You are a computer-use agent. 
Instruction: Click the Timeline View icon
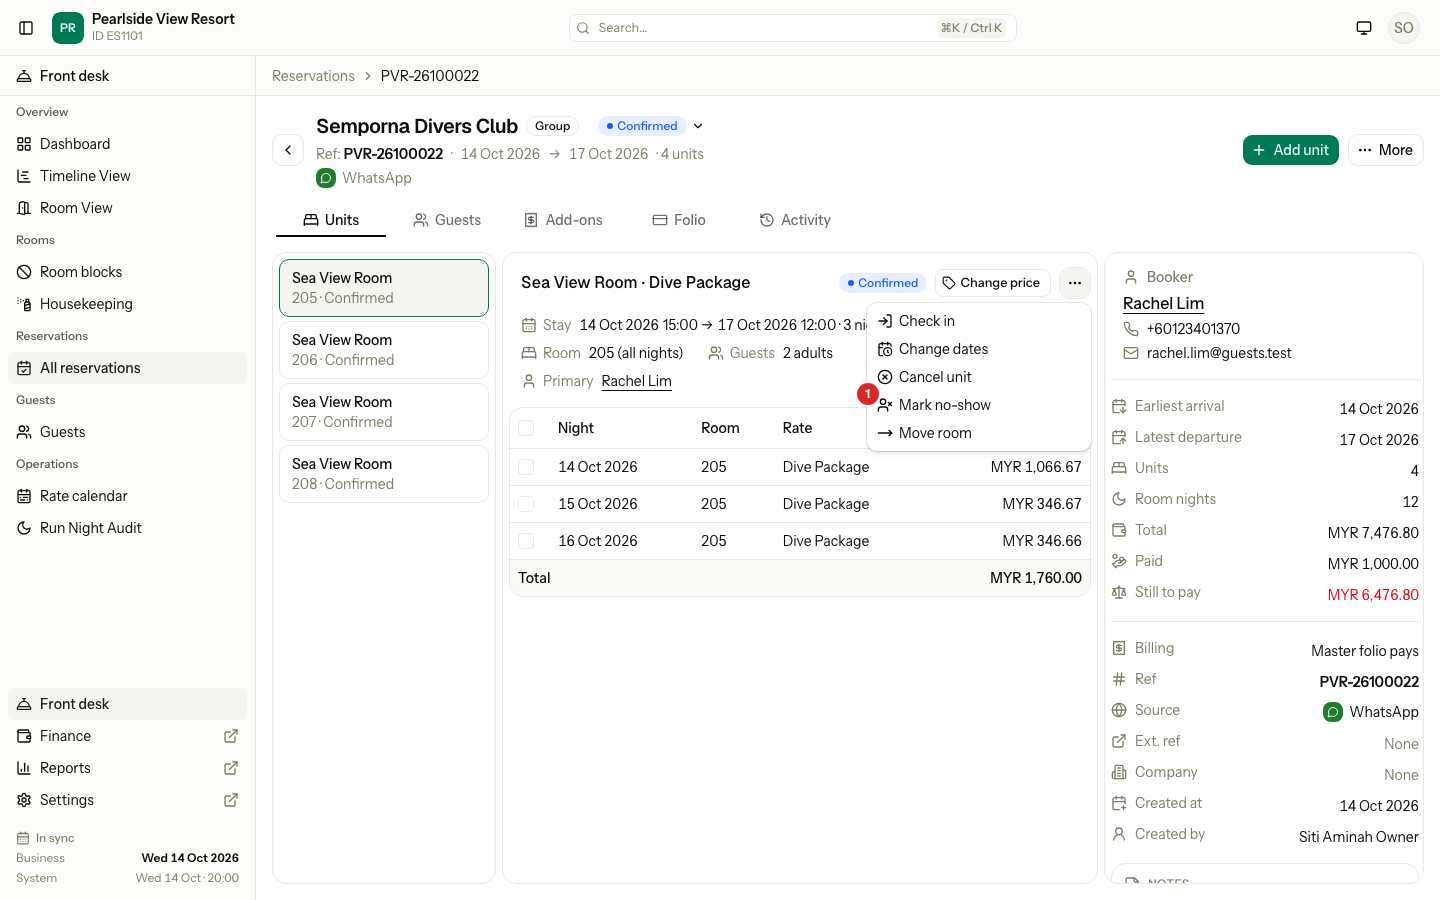pyautogui.click(x=24, y=176)
